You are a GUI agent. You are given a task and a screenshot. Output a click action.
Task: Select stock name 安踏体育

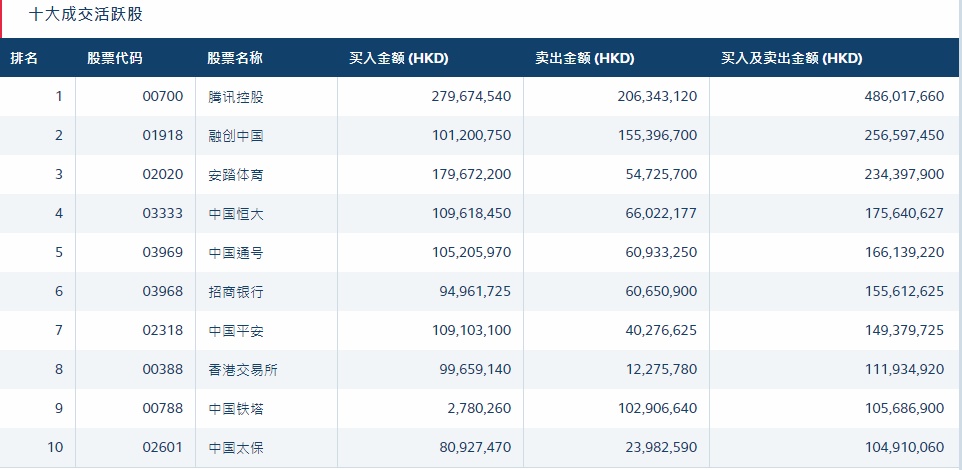coord(236,175)
